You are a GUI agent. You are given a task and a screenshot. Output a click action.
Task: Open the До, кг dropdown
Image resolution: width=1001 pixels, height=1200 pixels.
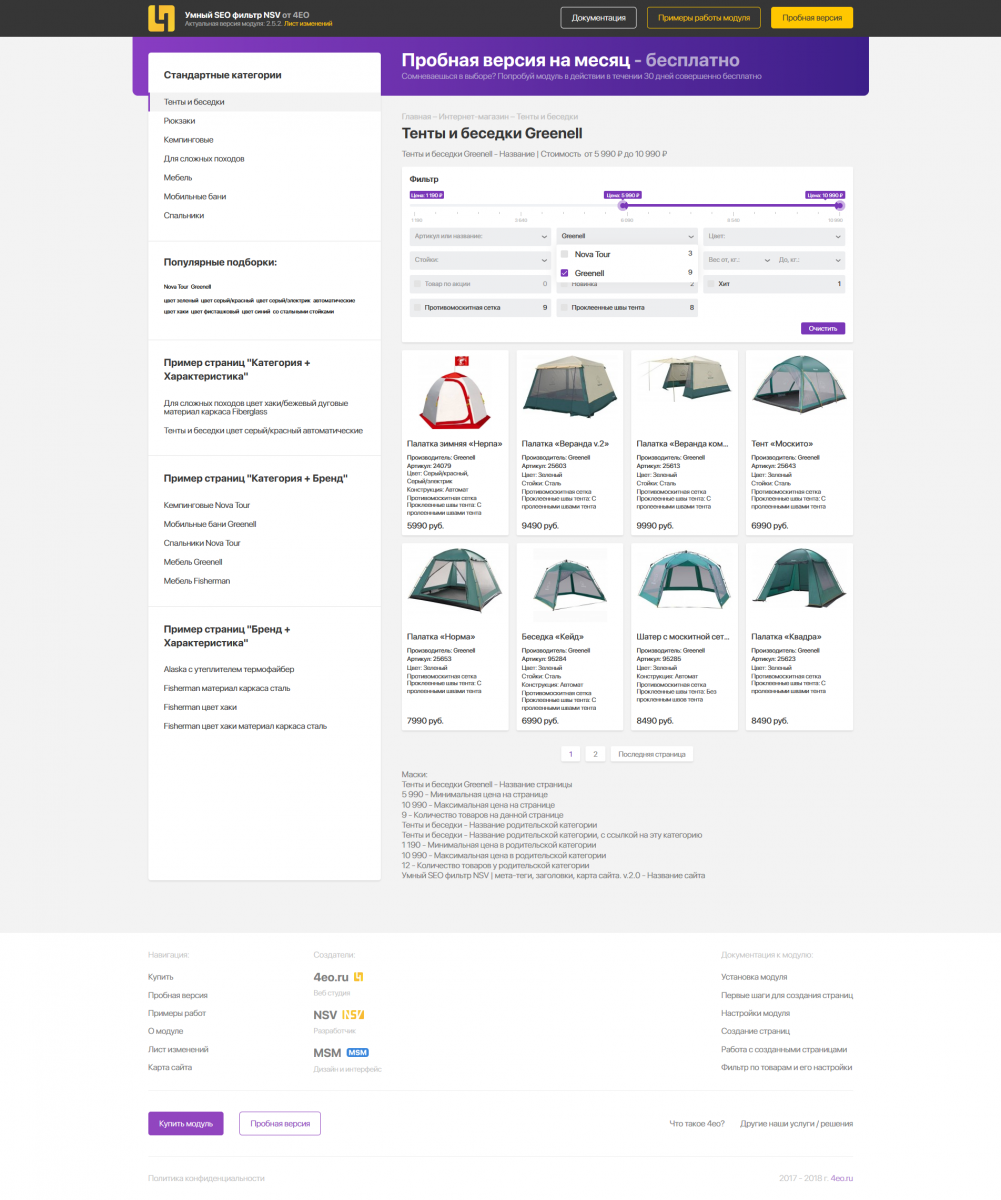pyautogui.click(x=809, y=260)
